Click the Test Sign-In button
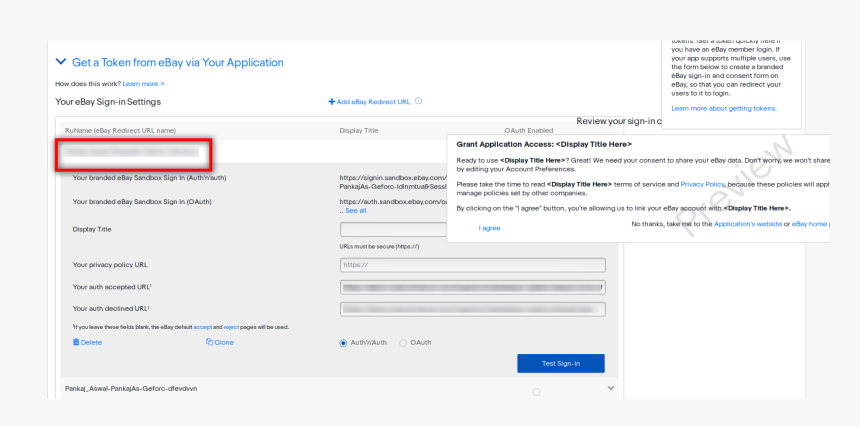The width and height of the screenshot is (860, 426). [x=561, y=363]
